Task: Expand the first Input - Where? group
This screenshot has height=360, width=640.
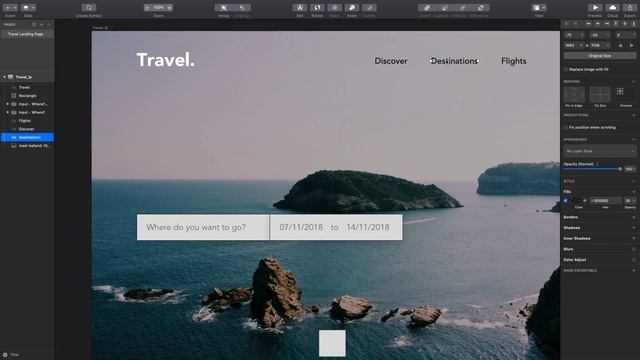Action: pyautogui.click(x=7, y=104)
